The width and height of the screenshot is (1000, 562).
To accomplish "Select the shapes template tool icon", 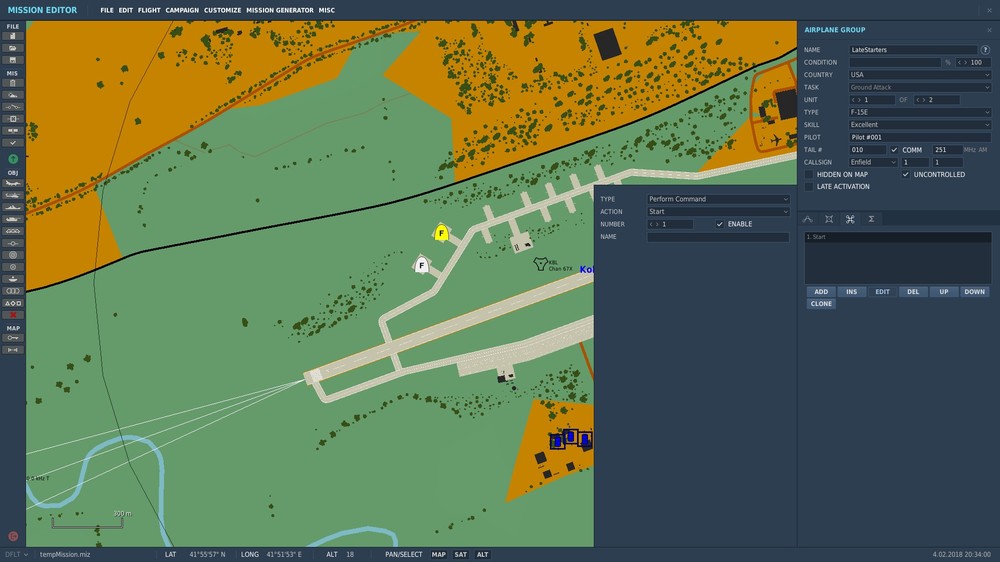I will click(x=12, y=303).
